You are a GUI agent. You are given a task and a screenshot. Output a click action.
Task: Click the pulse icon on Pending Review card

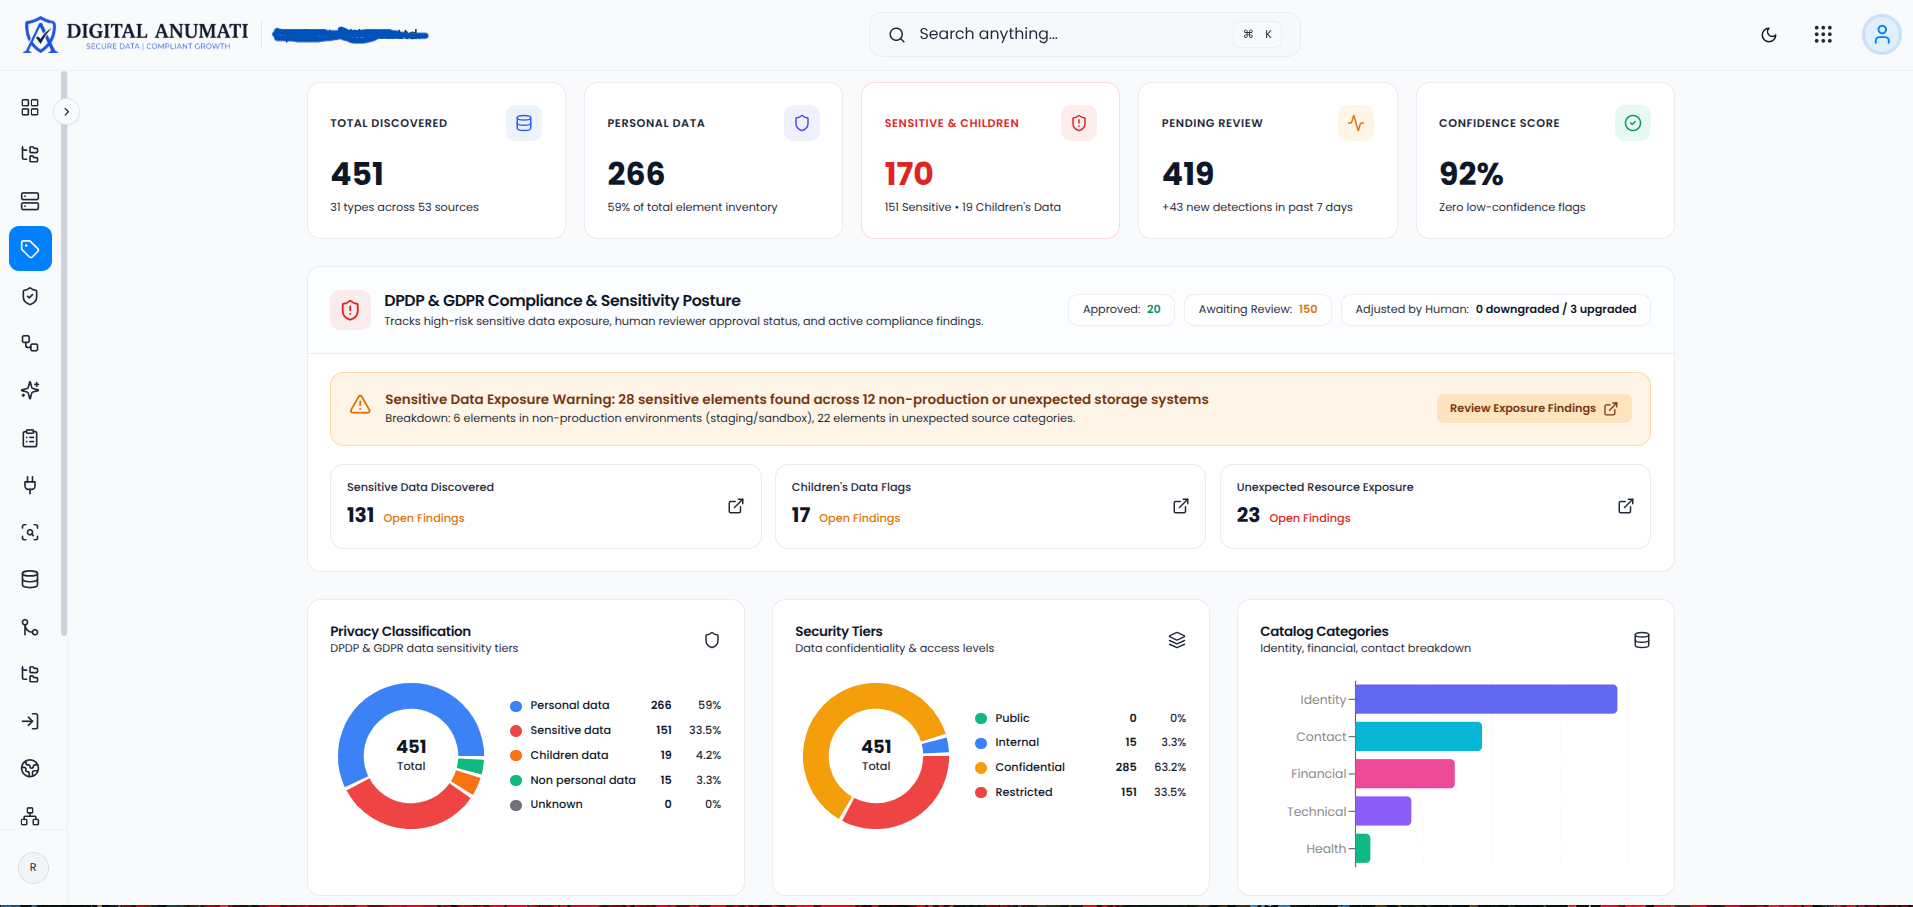tap(1355, 123)
